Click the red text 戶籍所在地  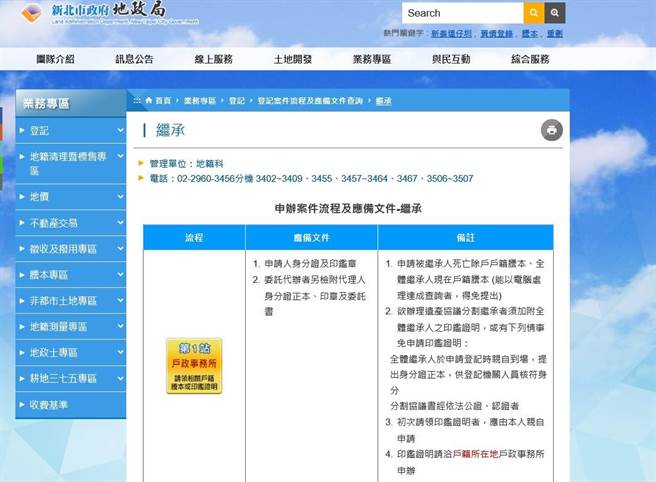tap(476, 454)
